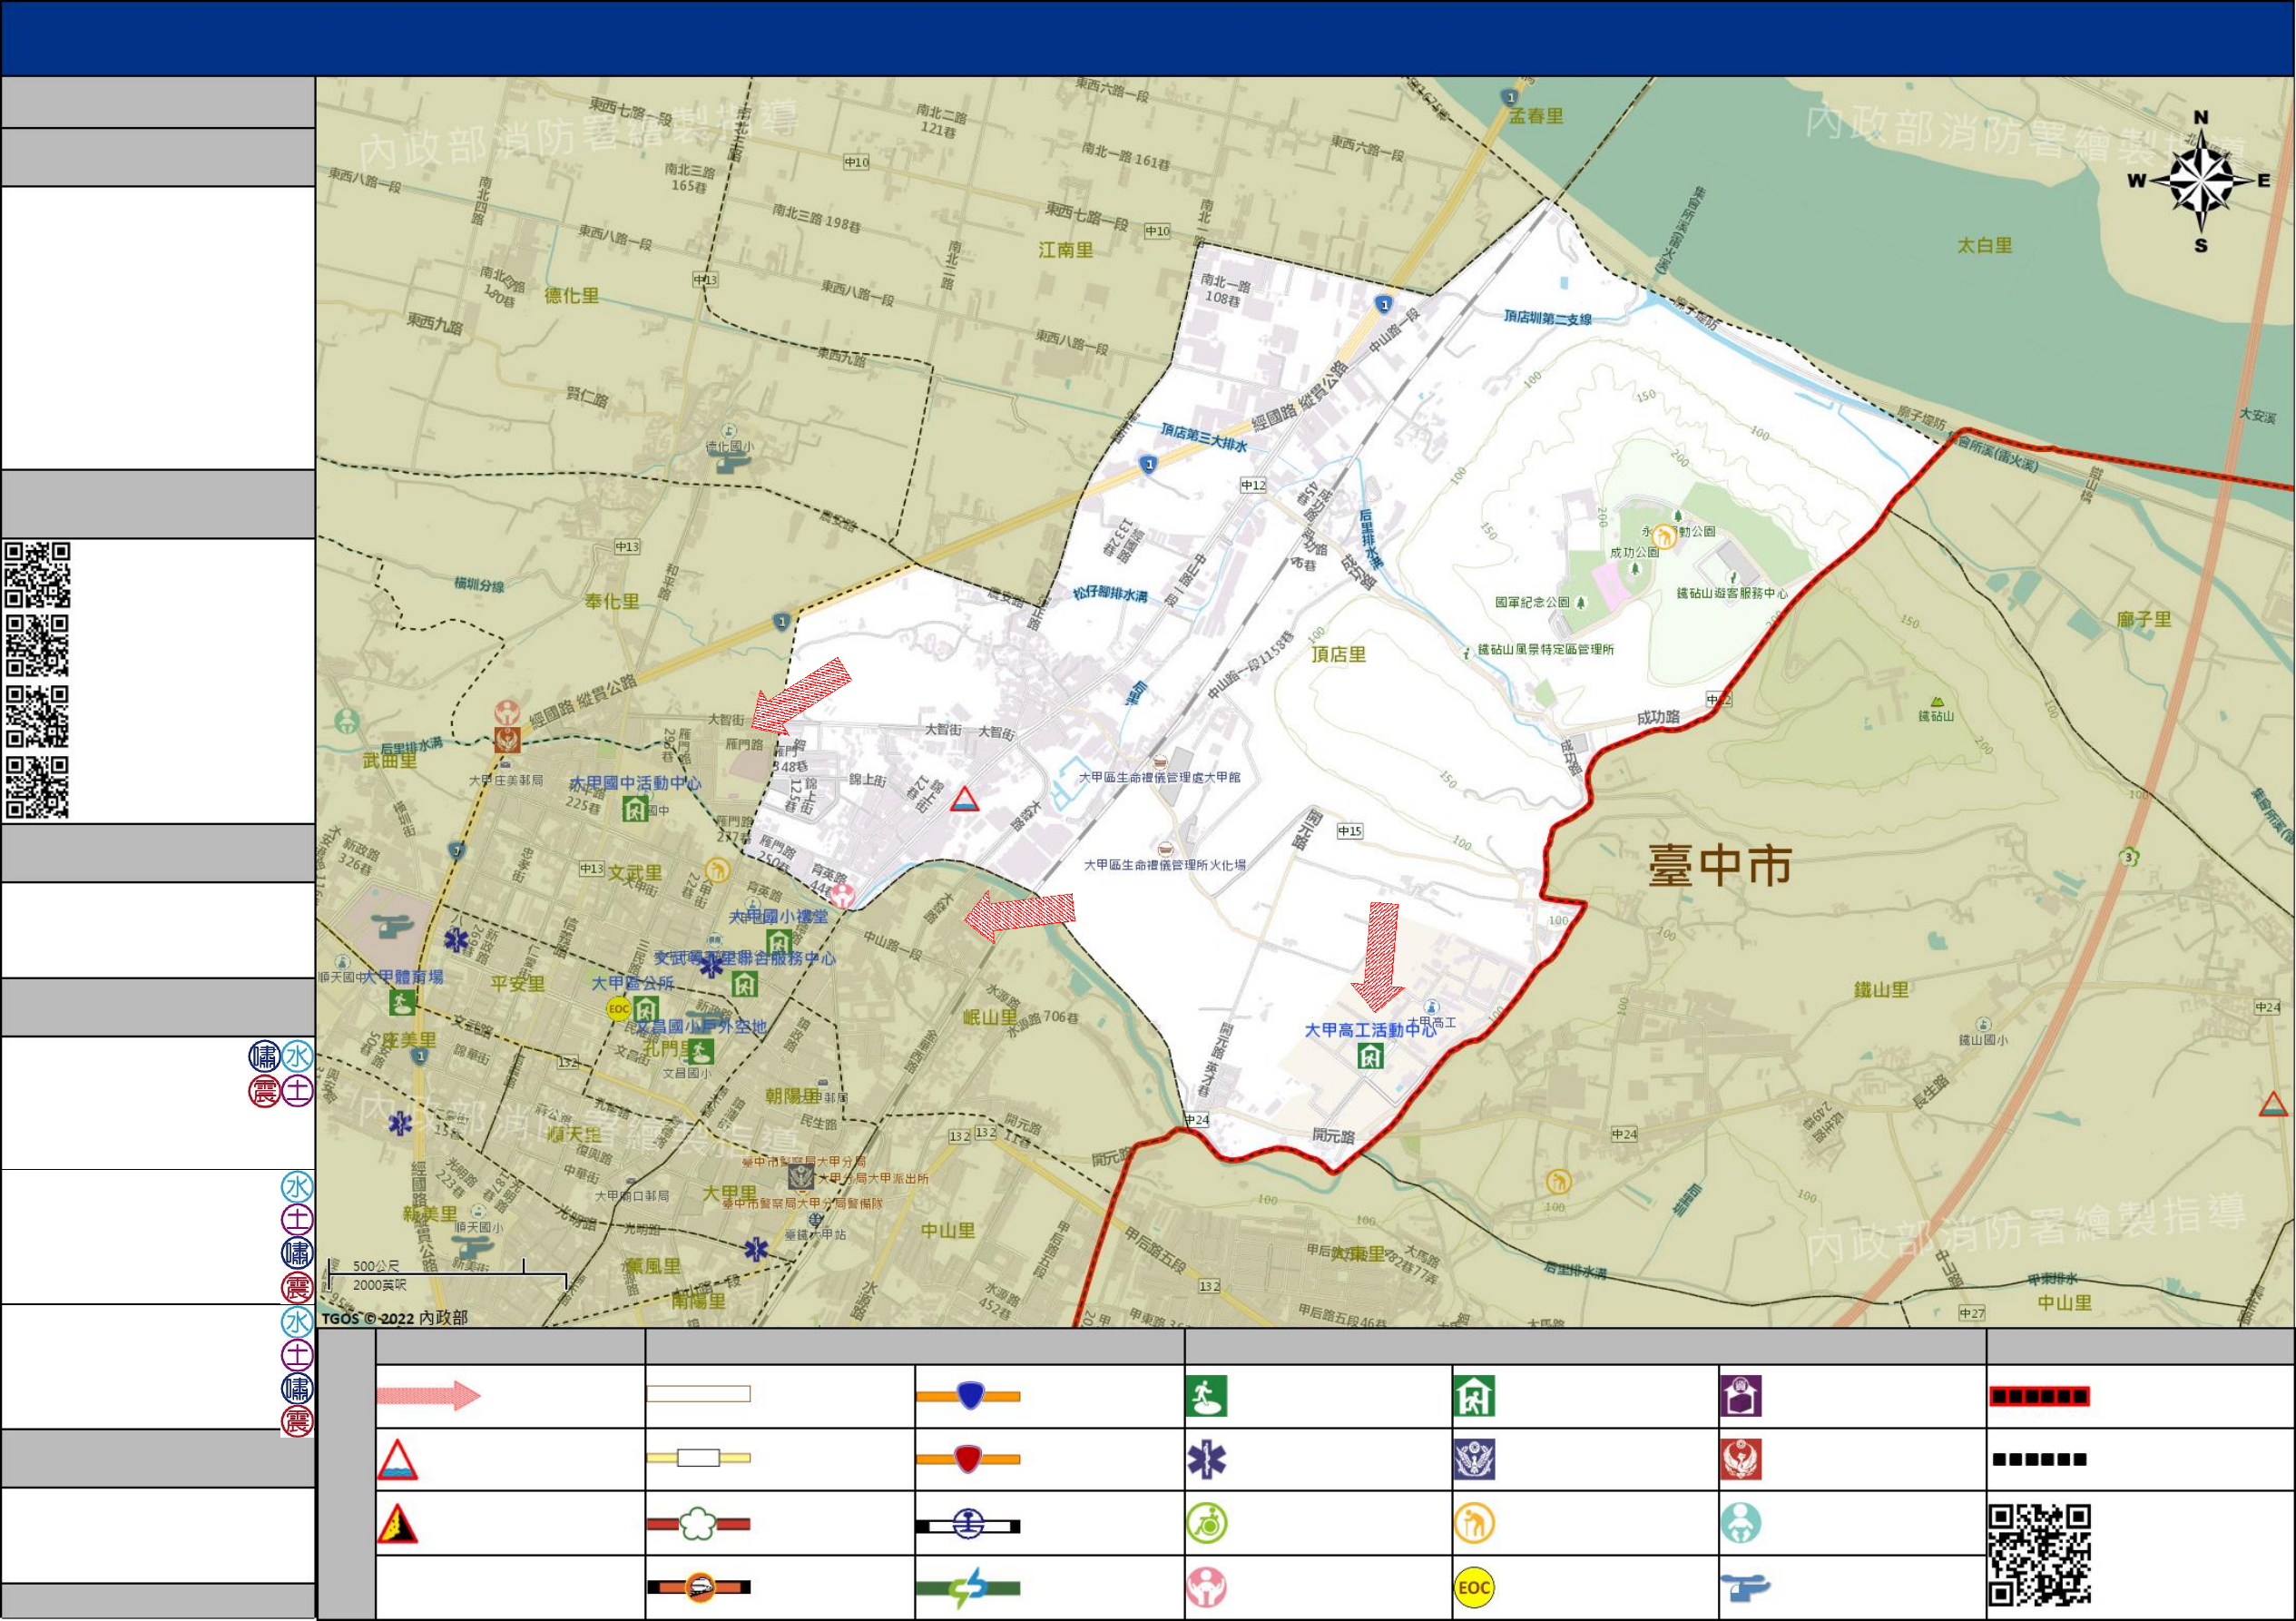Click the 臺中市 city label

click(1720, 867)
